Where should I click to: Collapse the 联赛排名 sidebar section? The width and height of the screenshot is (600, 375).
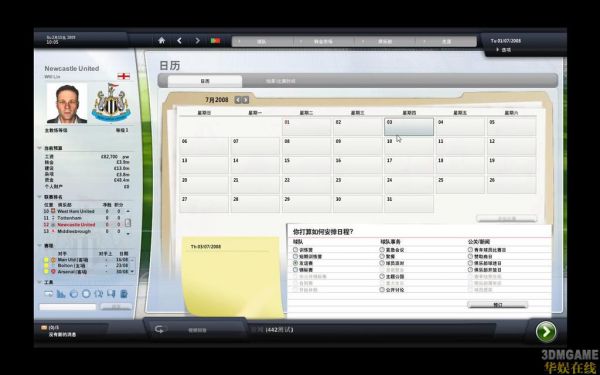[39, 197]
